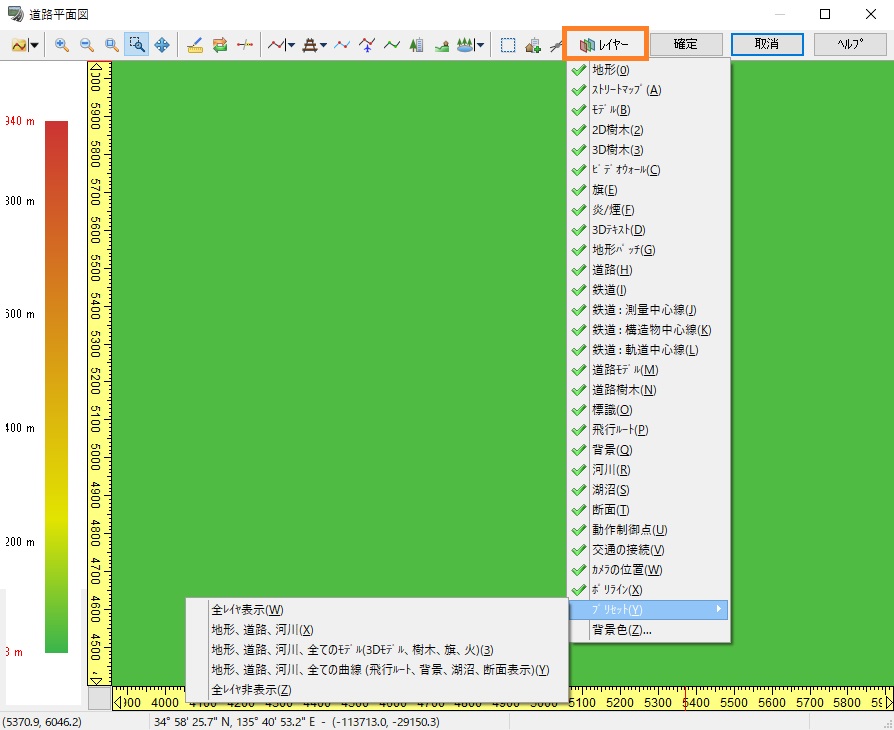This screenshot has height=730, width=894.
Task: Open the 背景色(Z)... menu item
Action: click(649, 630)
